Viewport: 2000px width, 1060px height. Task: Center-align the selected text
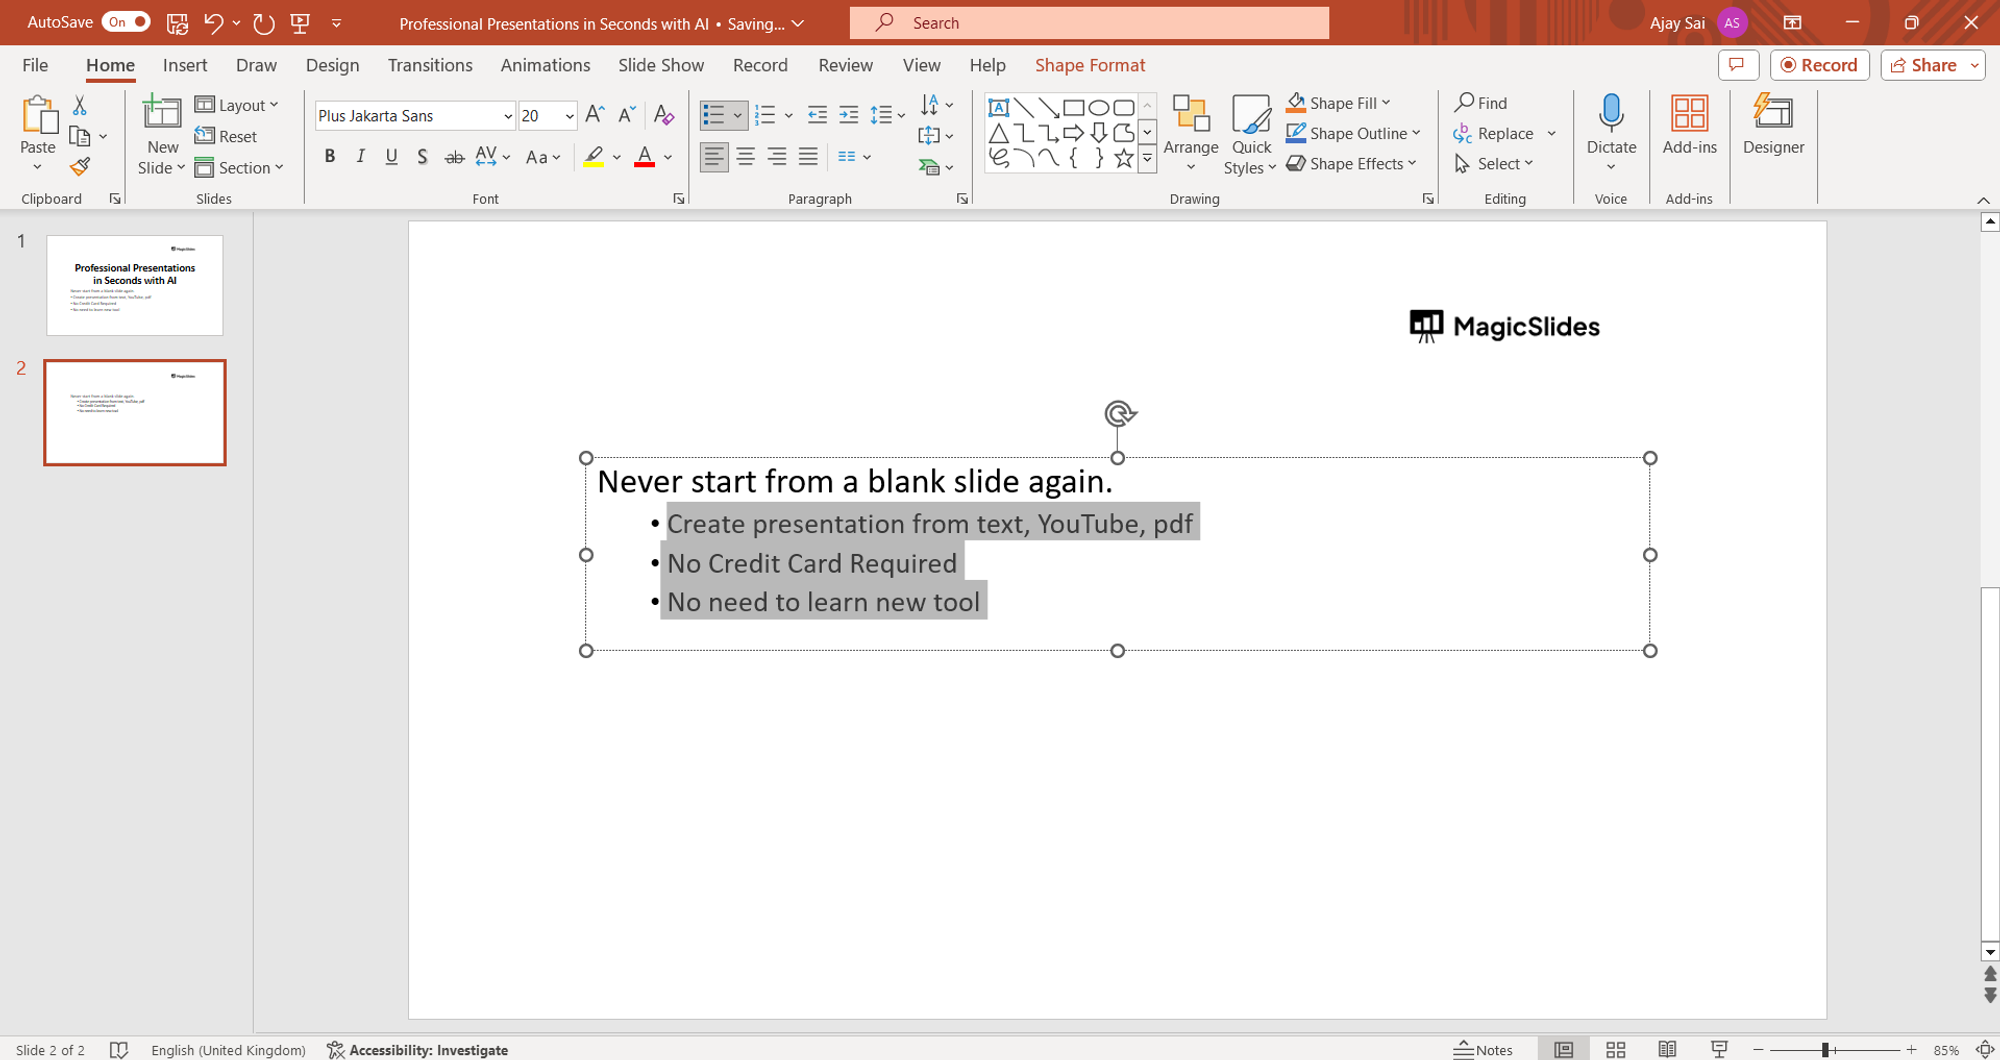pos(746,157)
